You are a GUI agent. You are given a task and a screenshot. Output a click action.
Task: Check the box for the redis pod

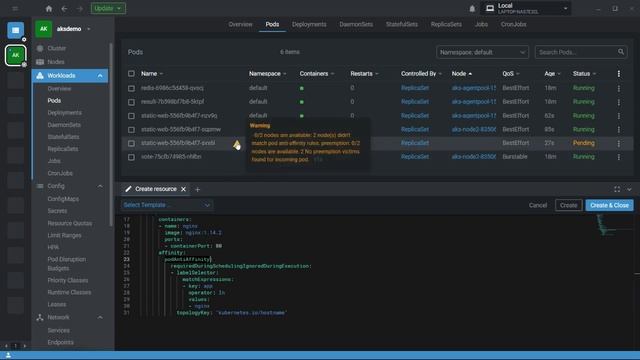tap(131, 88)
